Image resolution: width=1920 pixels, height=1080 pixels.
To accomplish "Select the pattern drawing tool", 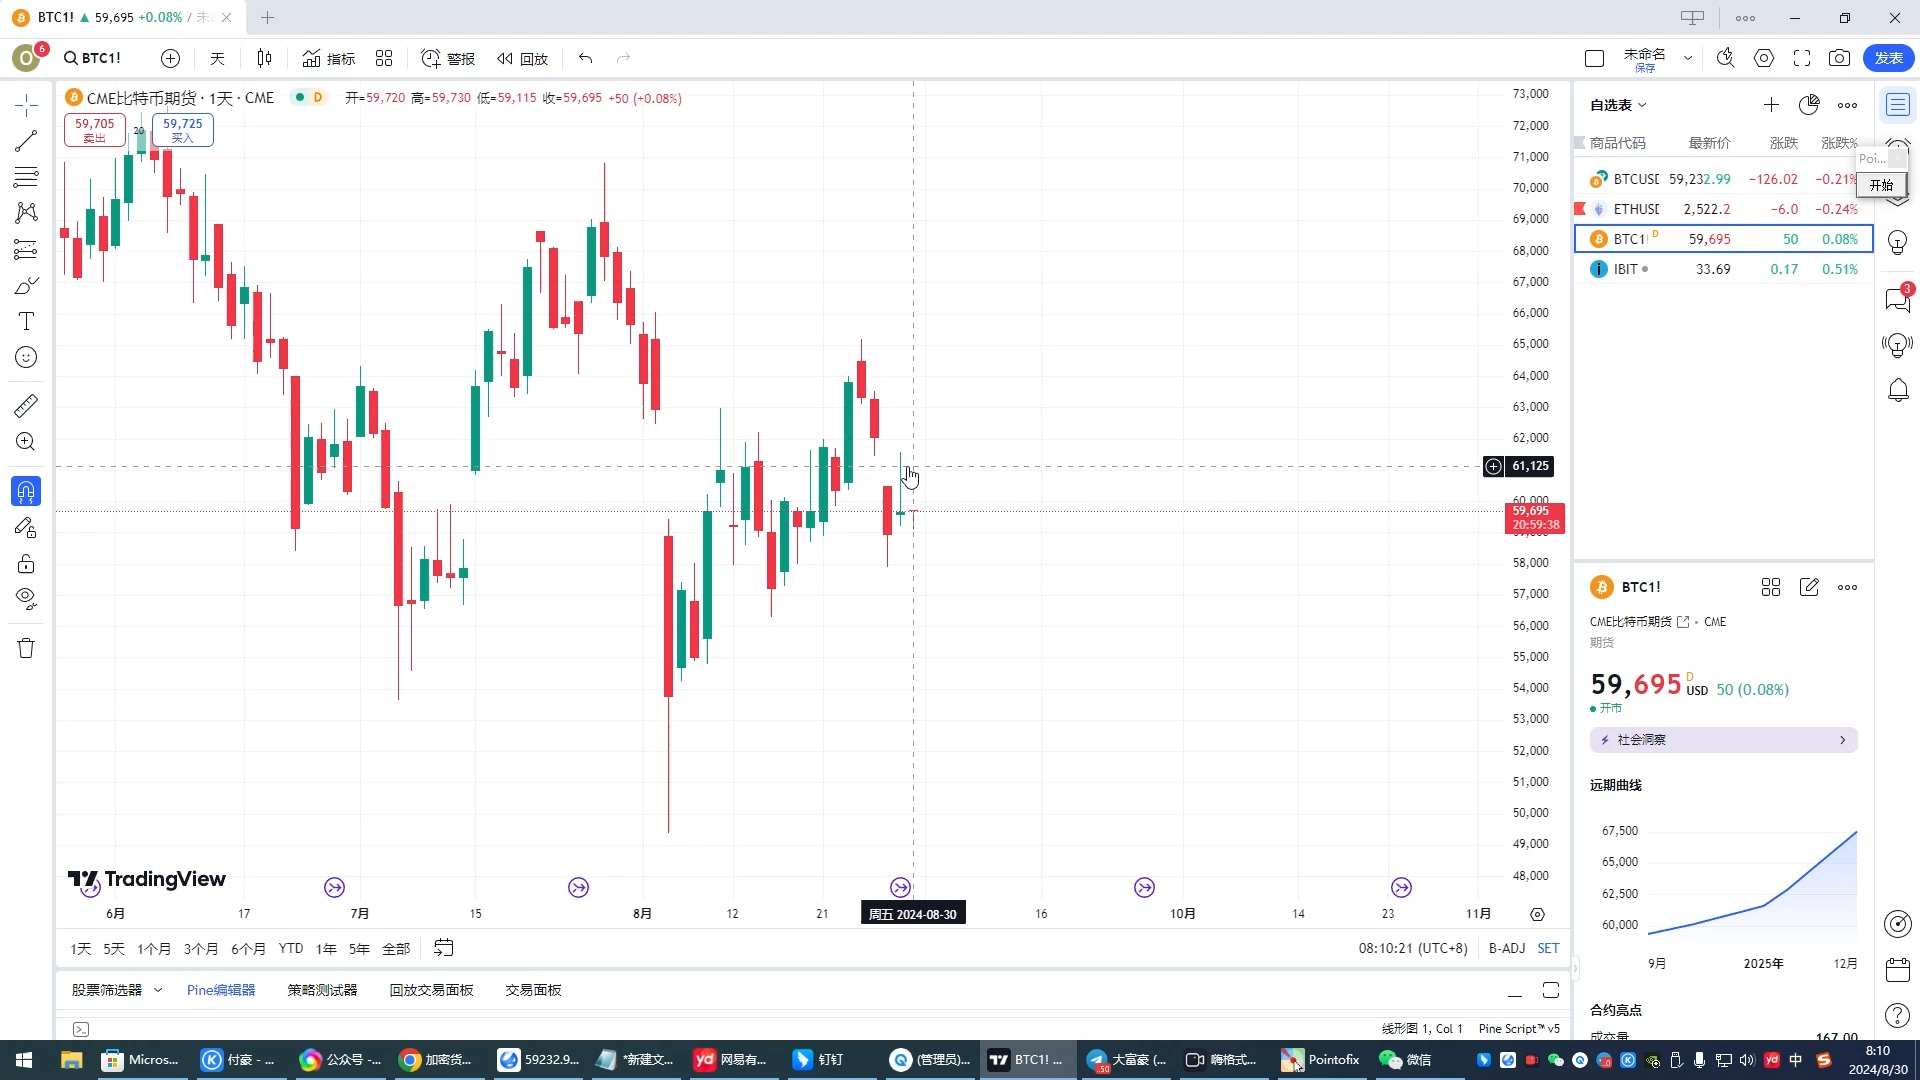I will [x=26, y=213].
